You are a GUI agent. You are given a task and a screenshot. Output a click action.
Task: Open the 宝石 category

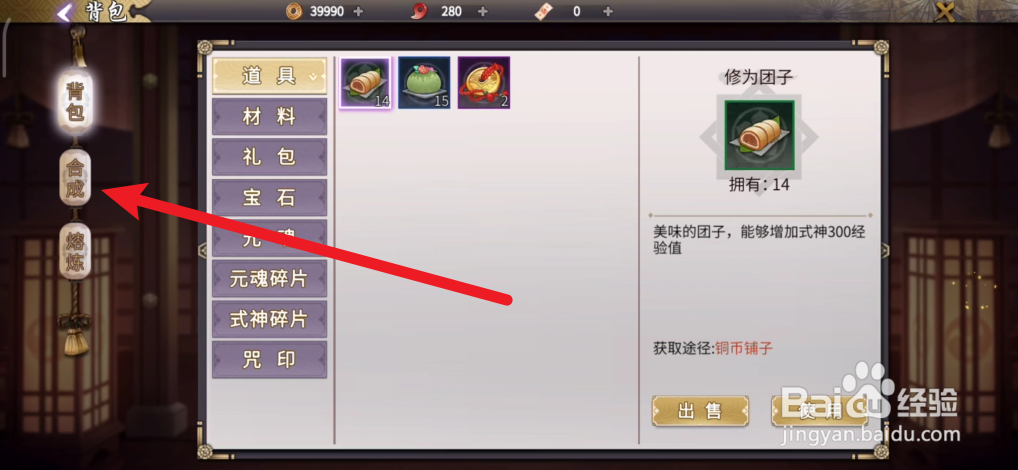269,198
